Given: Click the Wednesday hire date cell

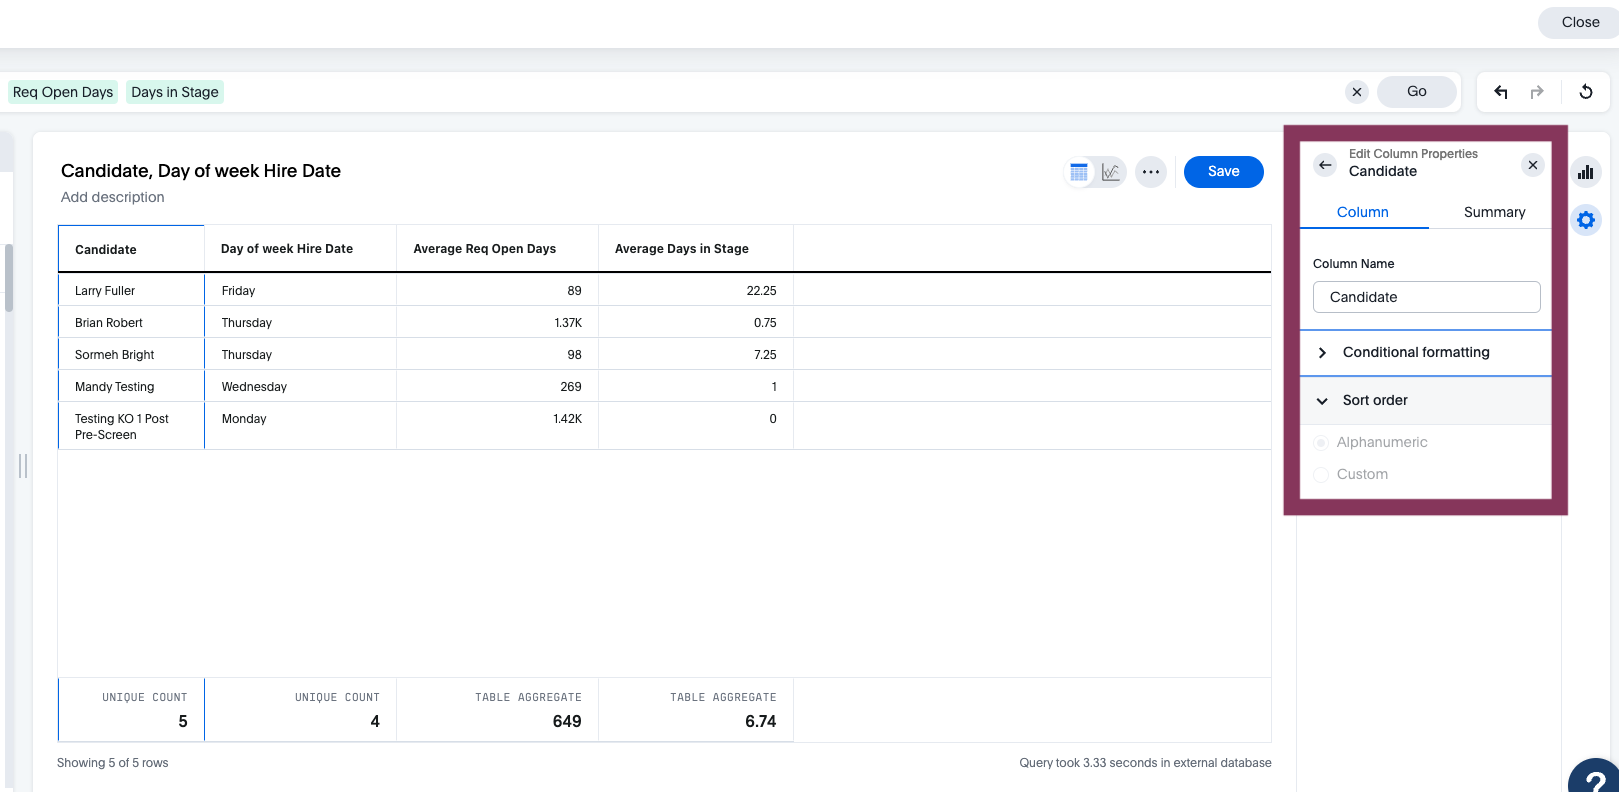Looking at the screenshot, I should click(x=300, y=387).
